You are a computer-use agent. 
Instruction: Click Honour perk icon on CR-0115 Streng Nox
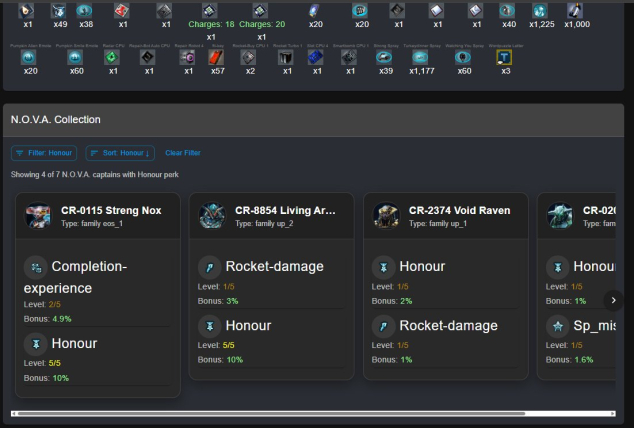(36, 344)
